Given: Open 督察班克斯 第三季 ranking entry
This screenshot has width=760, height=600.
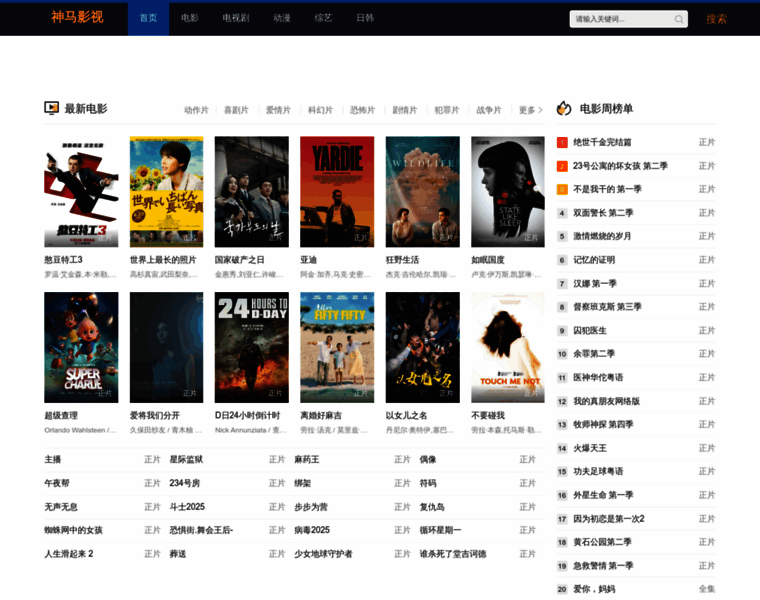Looking at the screenshot, I should click(x=607, y=307).
